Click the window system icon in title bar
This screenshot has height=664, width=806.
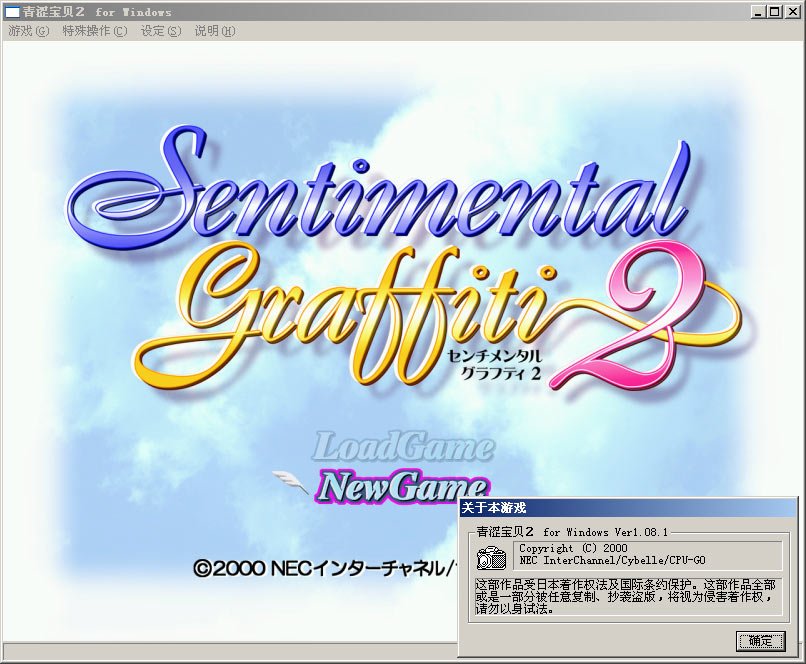(x=13, y=11)
